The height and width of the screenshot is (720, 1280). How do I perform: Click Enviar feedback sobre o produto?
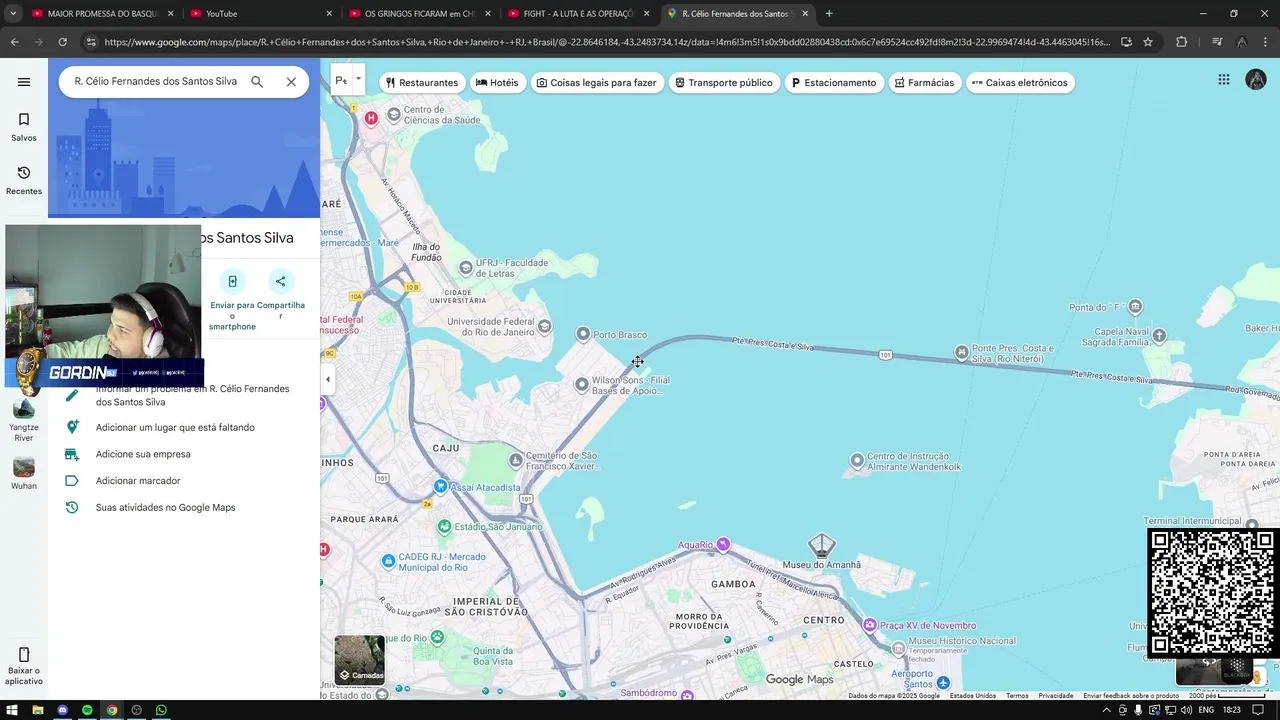tap(1131, 696)
